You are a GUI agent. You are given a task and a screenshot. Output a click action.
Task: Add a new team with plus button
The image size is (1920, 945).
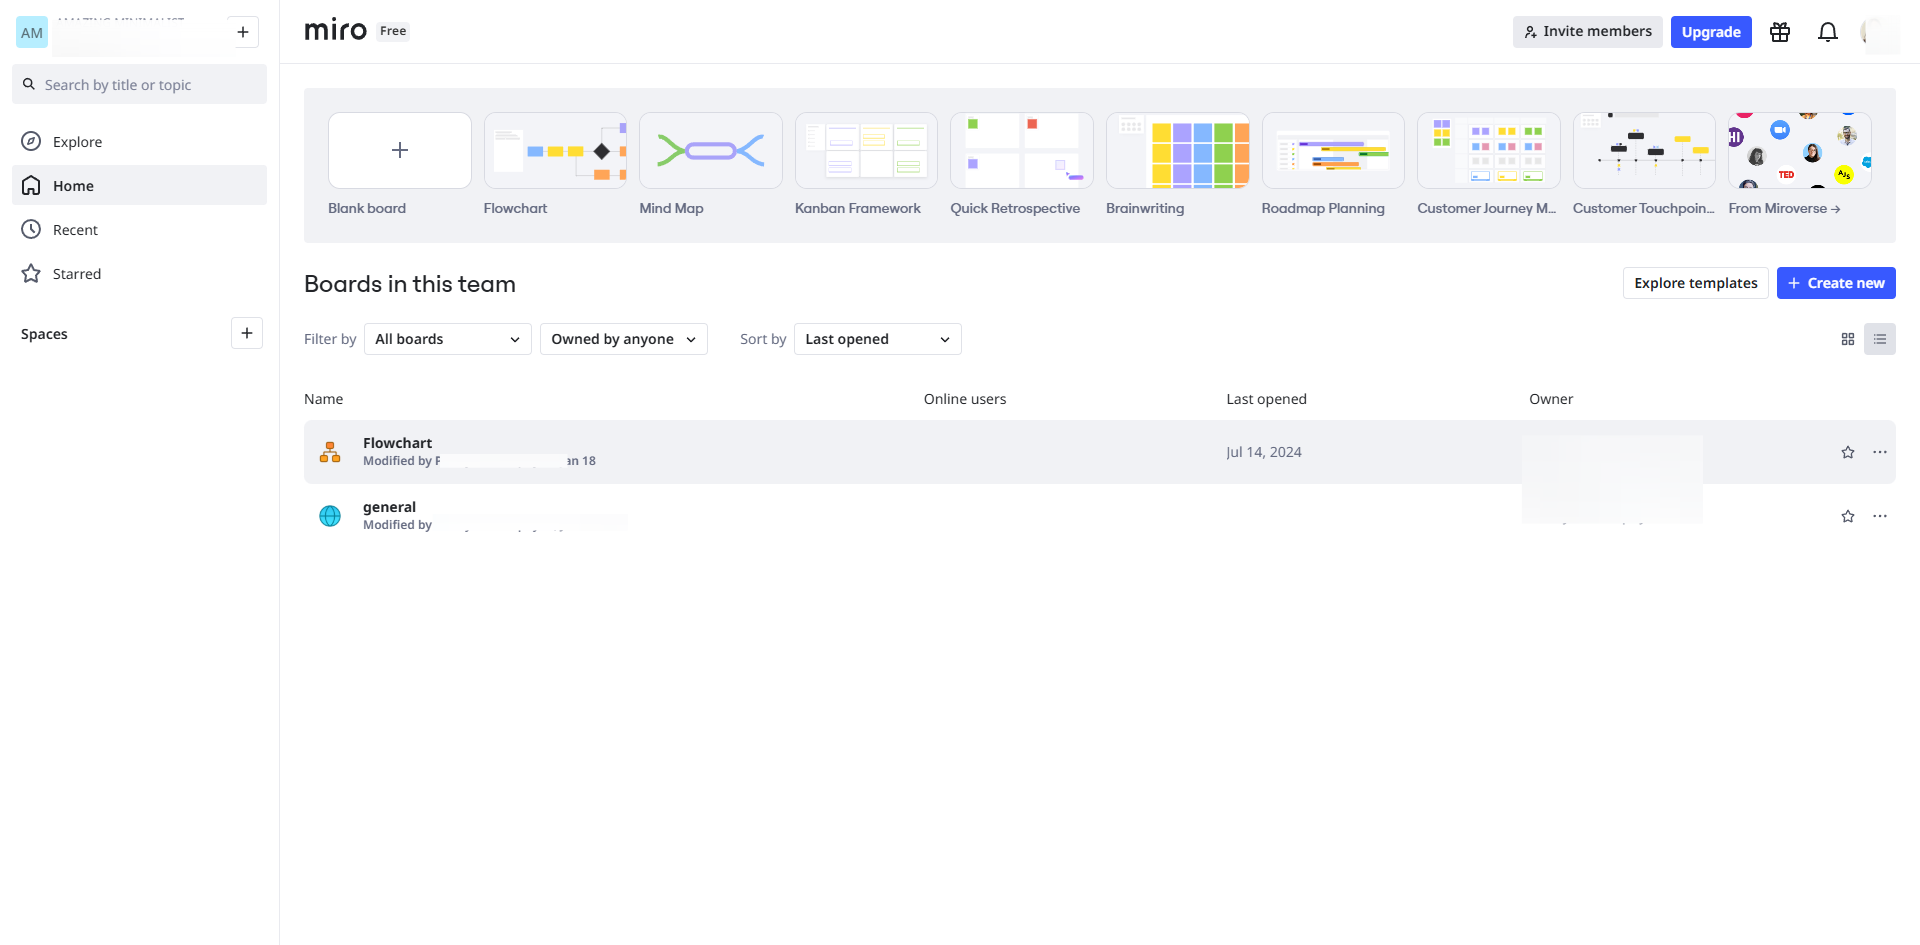click(243, 32)
